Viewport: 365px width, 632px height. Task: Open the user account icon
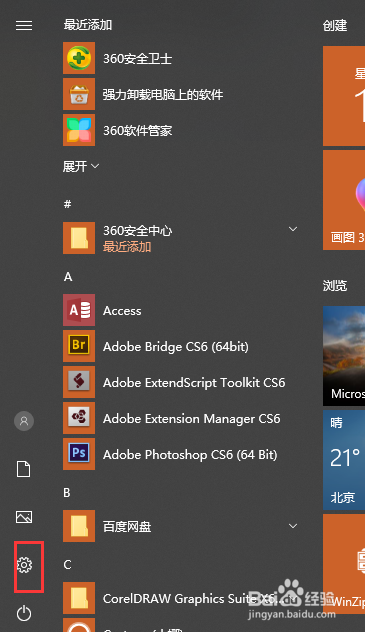click(24, 421)
